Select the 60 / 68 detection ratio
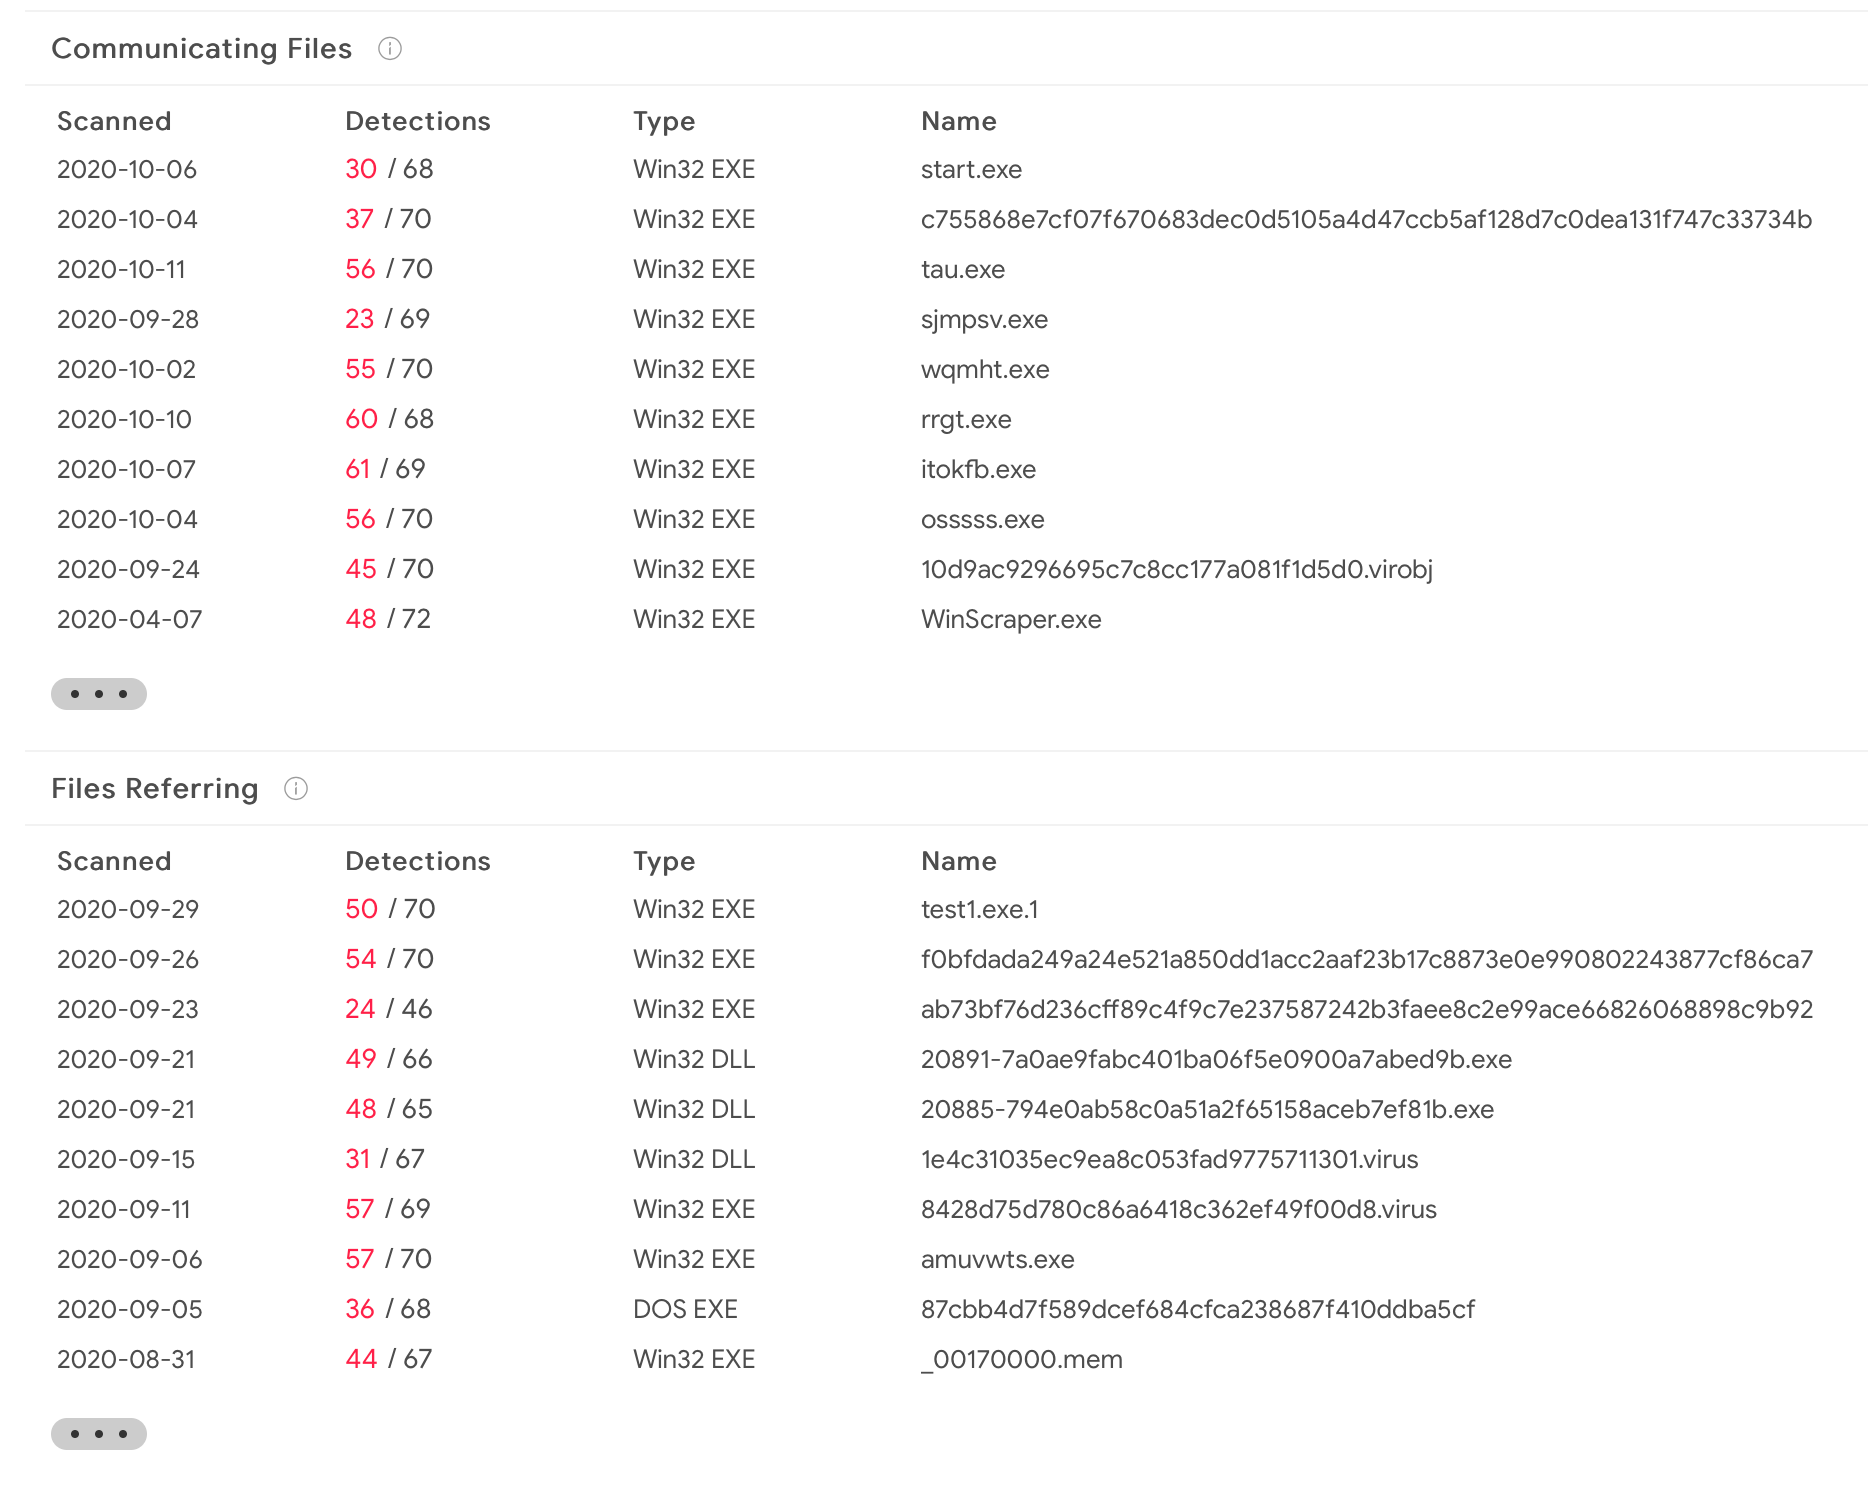This screenshot has width=1868, height=1488. (389, 419)
